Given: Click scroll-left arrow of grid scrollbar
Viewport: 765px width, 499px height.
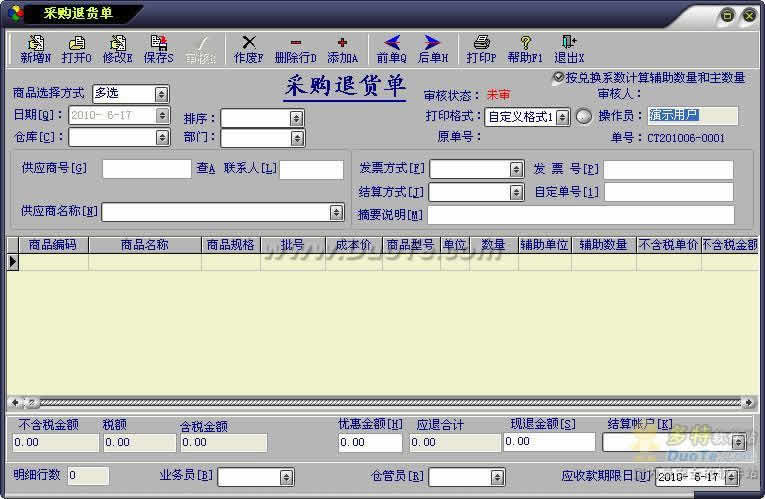Looking at the screenshot, I should coord(15,402).
